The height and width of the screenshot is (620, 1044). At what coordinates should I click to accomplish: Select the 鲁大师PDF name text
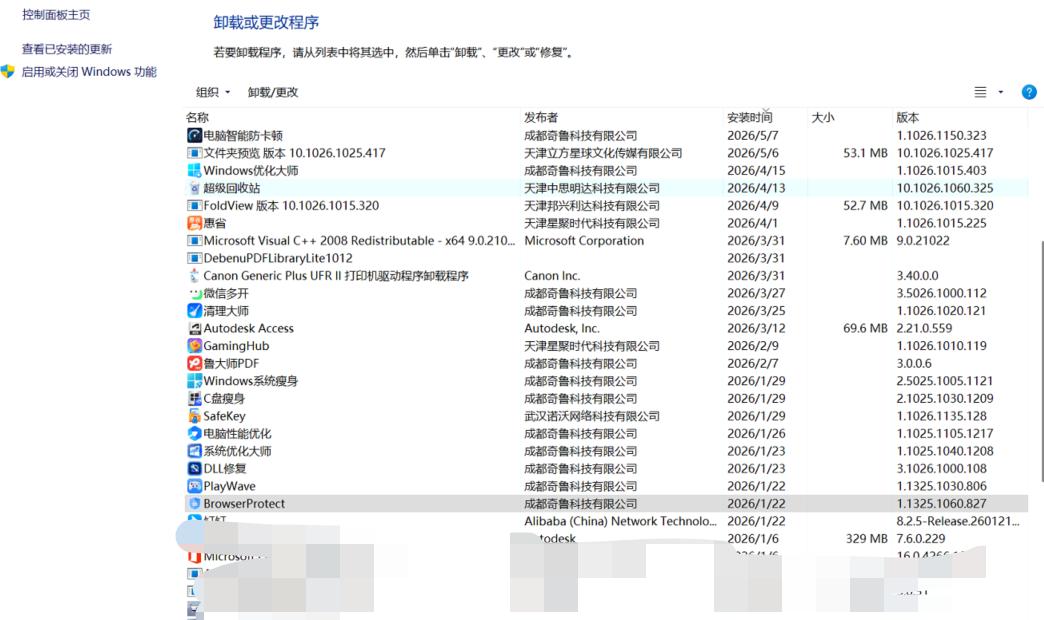231,364
